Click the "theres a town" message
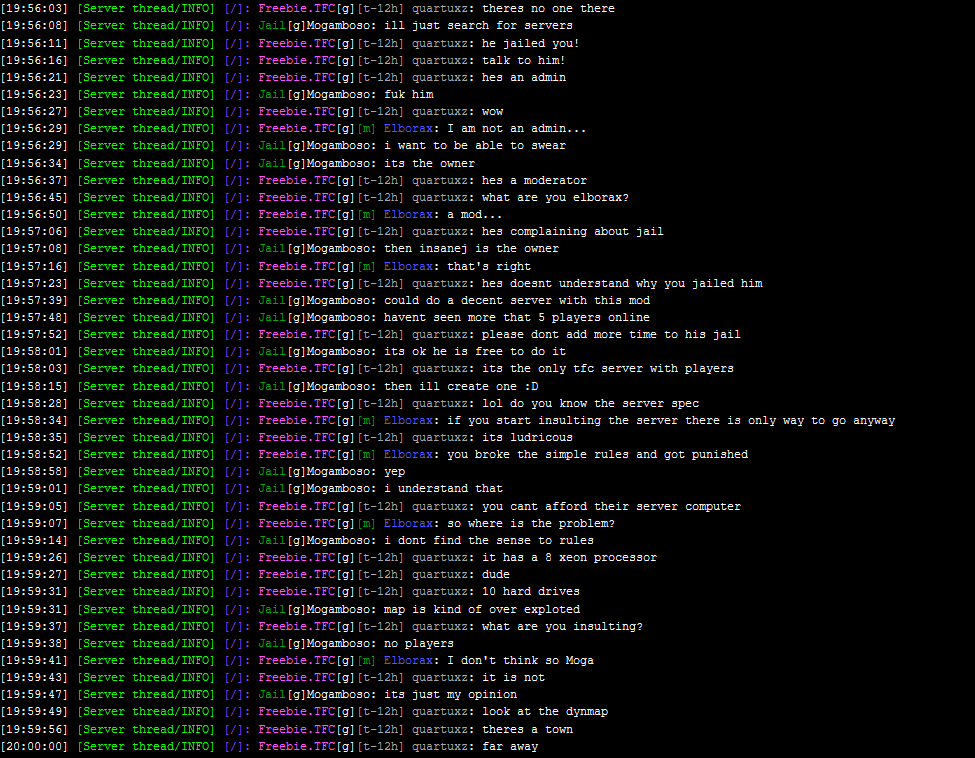975x758 pixels. [527, 729]
